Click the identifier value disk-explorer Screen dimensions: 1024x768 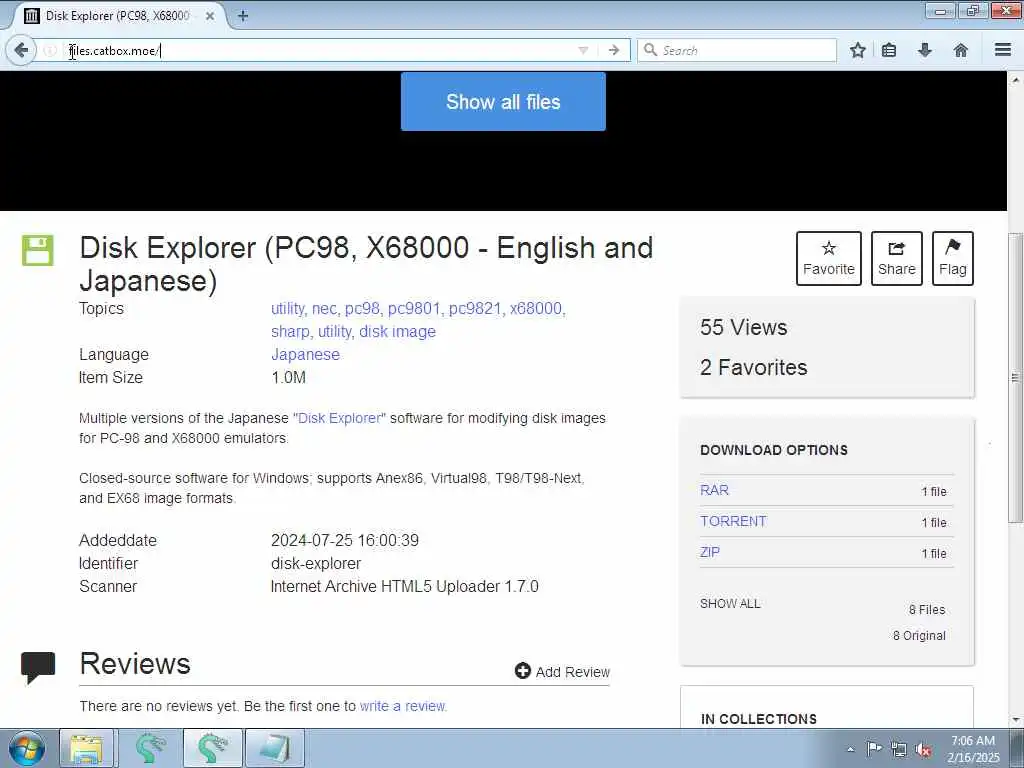click(x=315, y=563)
